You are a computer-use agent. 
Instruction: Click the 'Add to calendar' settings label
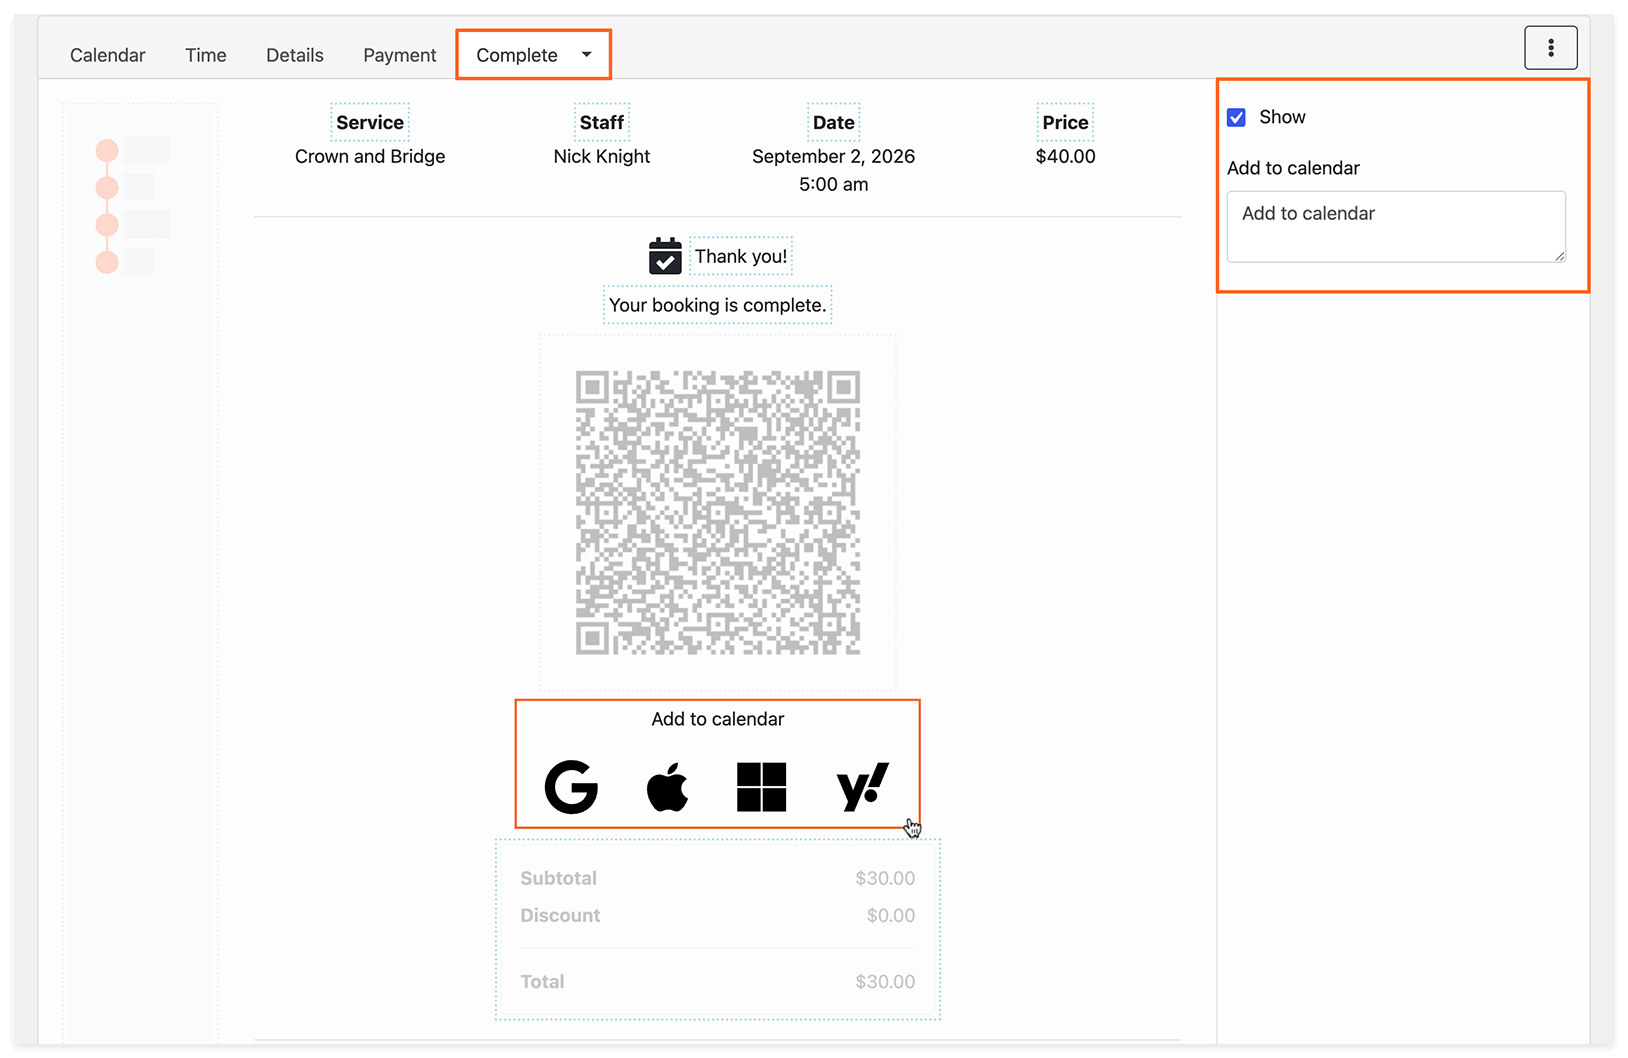pyautogui.click(x=1293, y=168)
